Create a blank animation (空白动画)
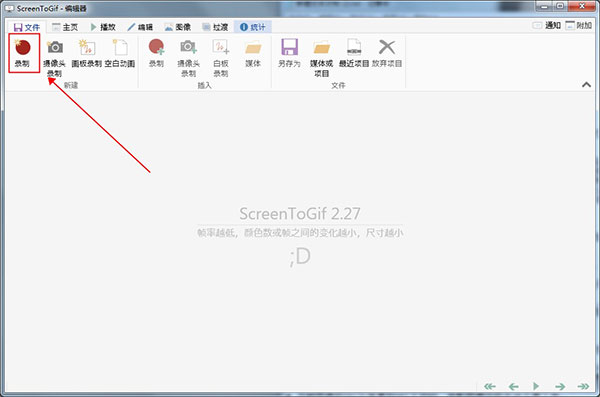 [x=120, y=53]
